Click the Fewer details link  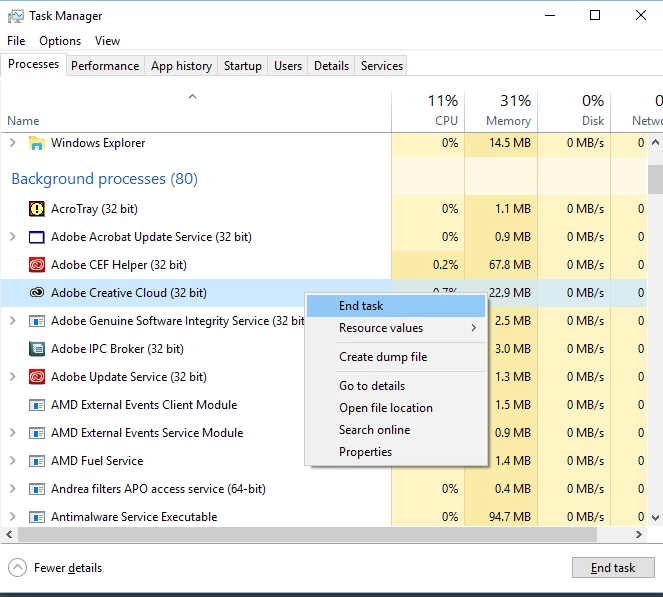tap(68, 568)
